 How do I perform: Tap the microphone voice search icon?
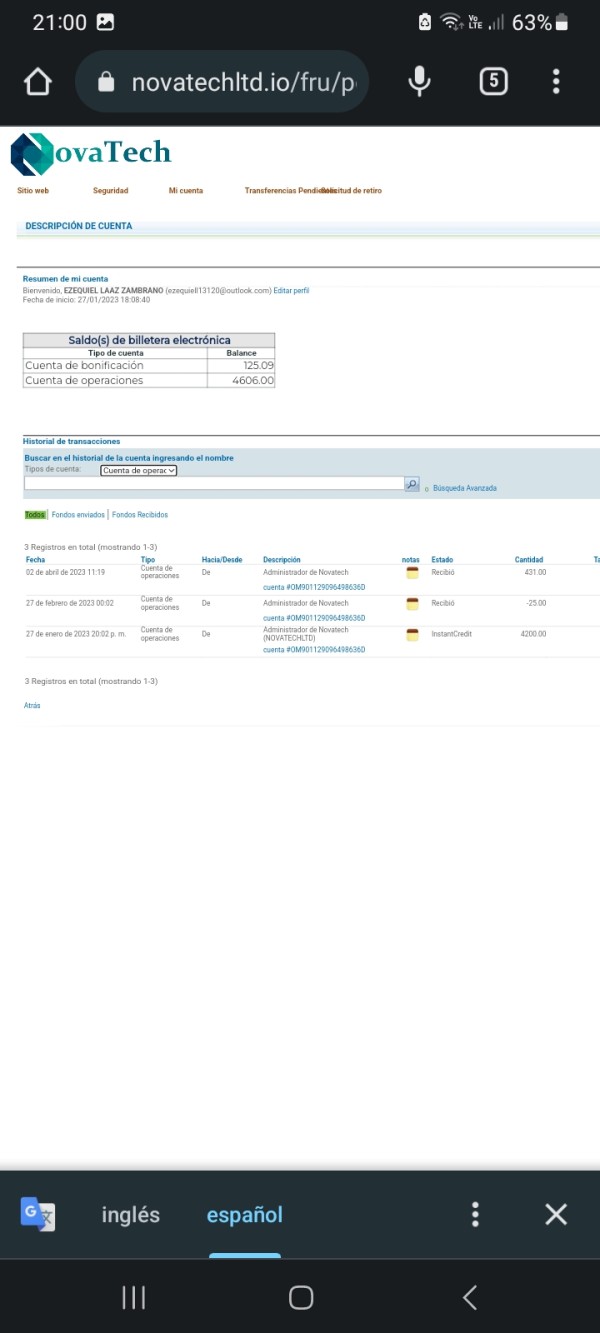click(x=420, y=82)
